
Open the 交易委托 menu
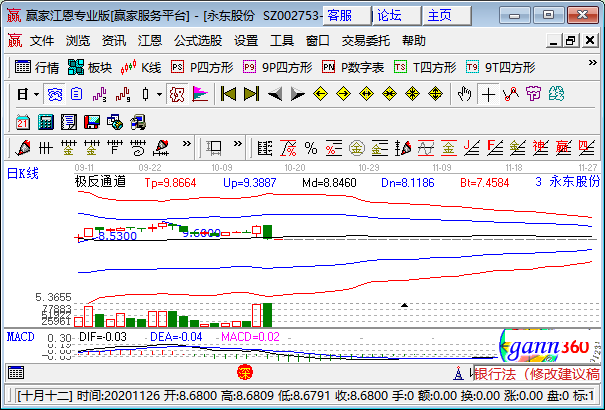365,40
